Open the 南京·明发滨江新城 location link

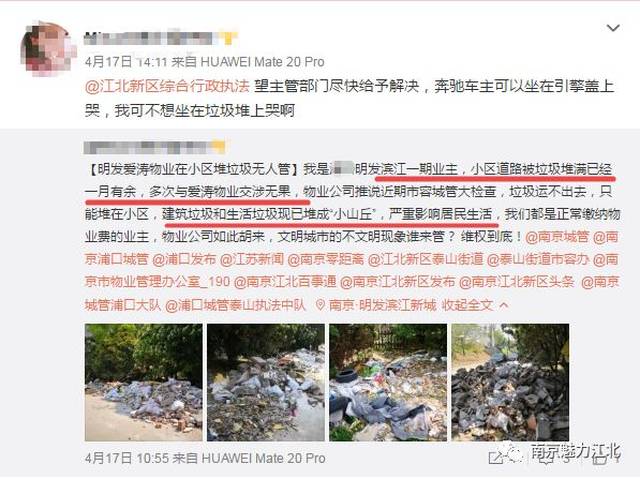[x=382, y=305]
